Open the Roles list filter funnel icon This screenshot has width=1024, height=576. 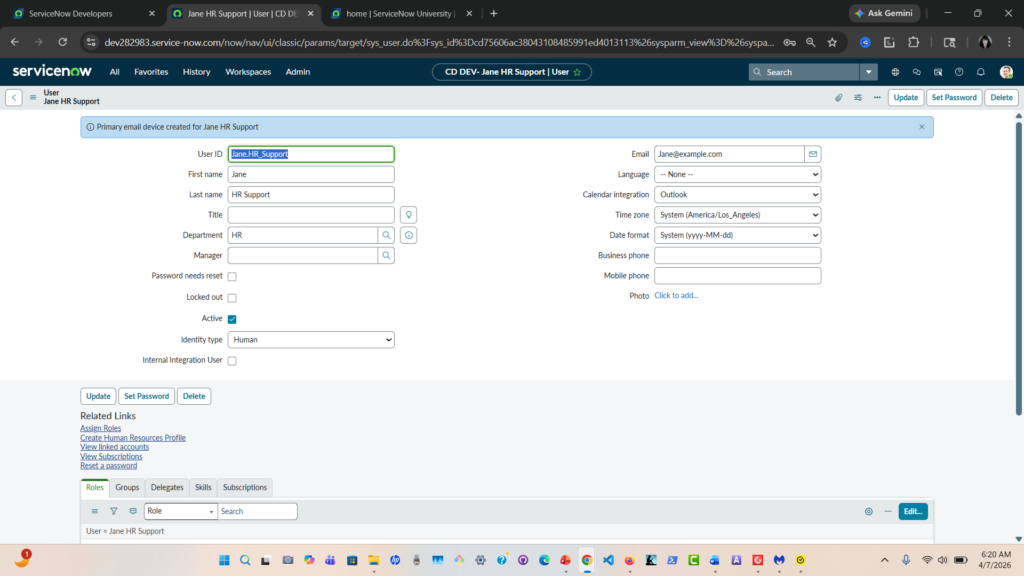click(114, 511)
